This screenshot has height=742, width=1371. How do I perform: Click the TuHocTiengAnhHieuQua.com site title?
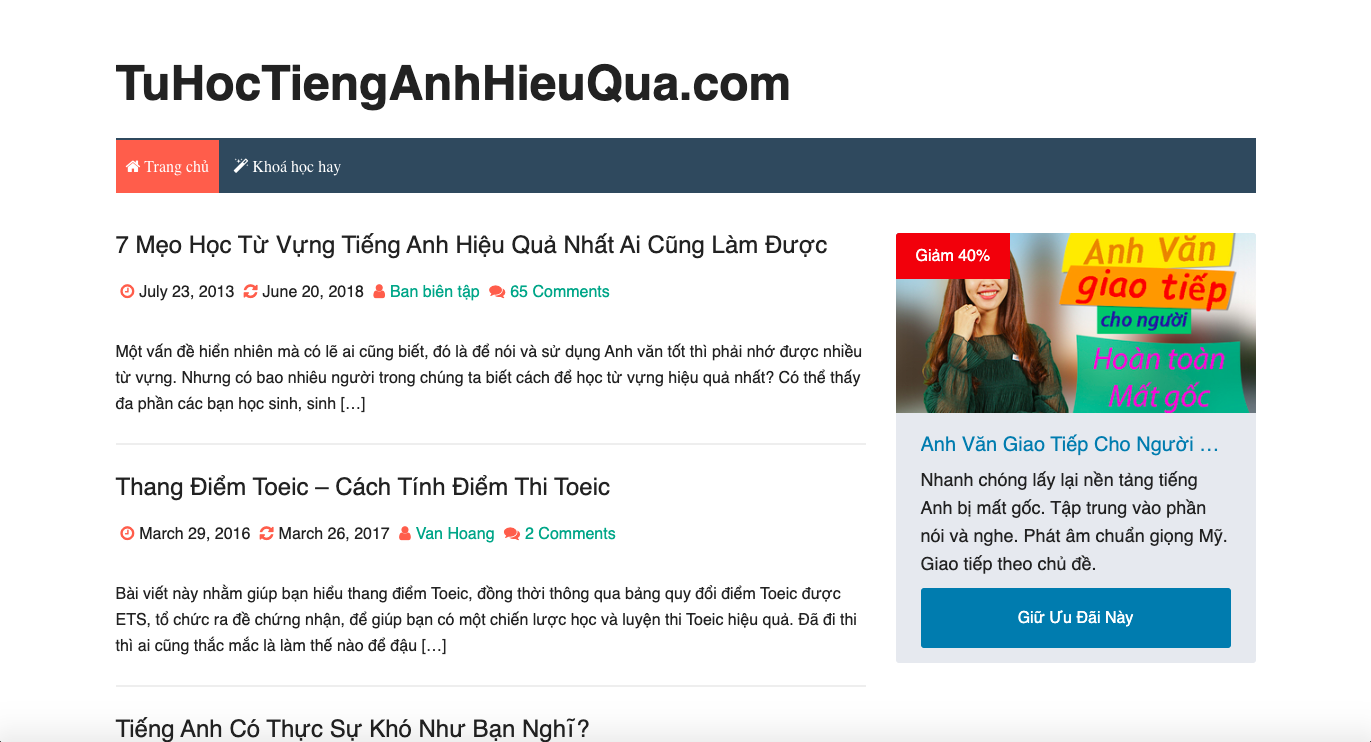pos(453,84)
